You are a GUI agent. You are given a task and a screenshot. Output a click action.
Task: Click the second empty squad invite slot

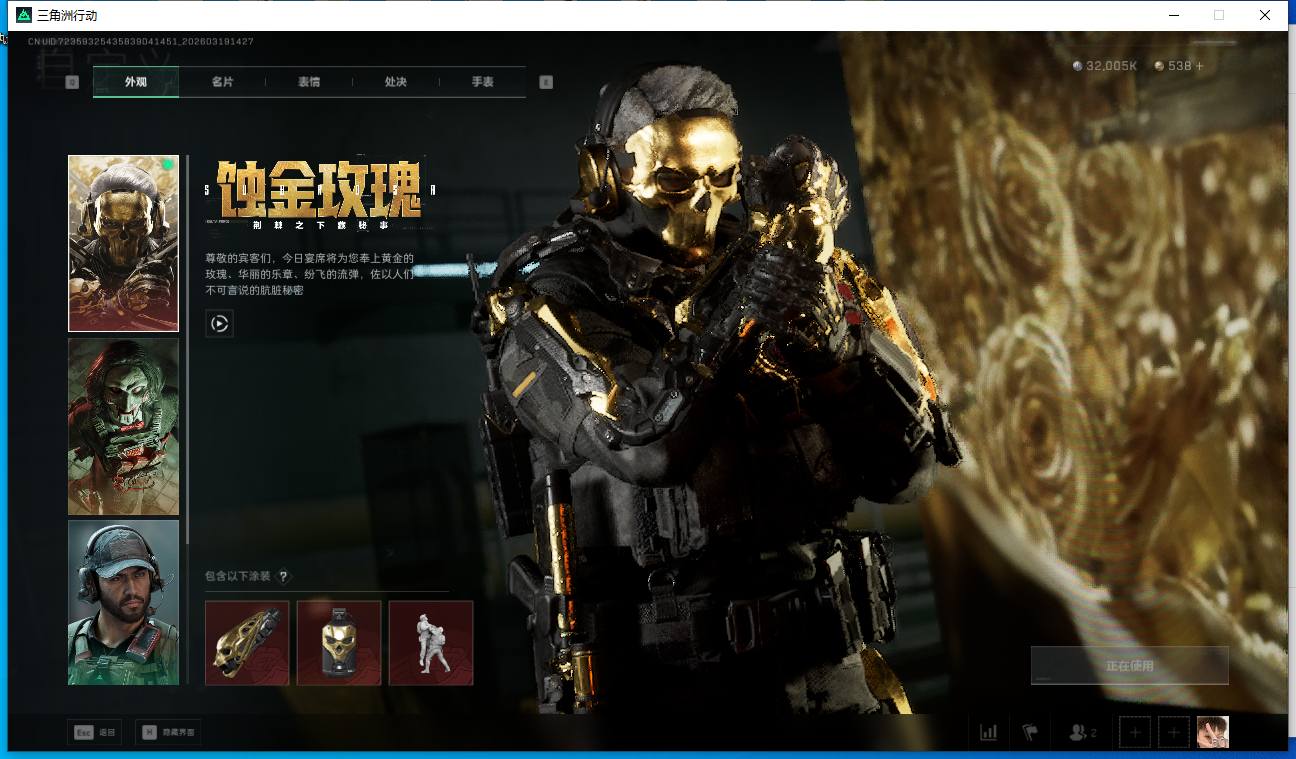[x=1173, y=732]
